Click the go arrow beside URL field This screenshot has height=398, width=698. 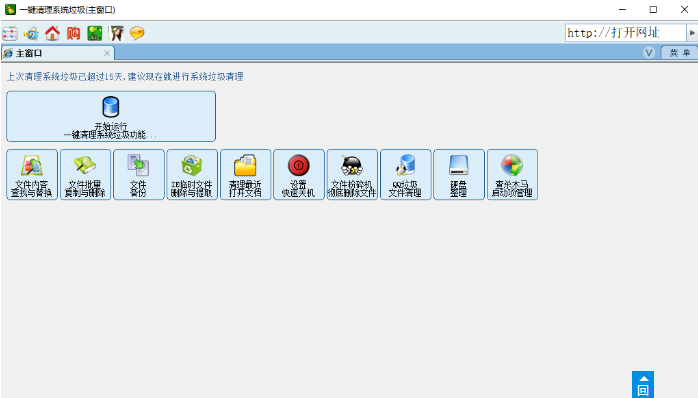[692, 33]
